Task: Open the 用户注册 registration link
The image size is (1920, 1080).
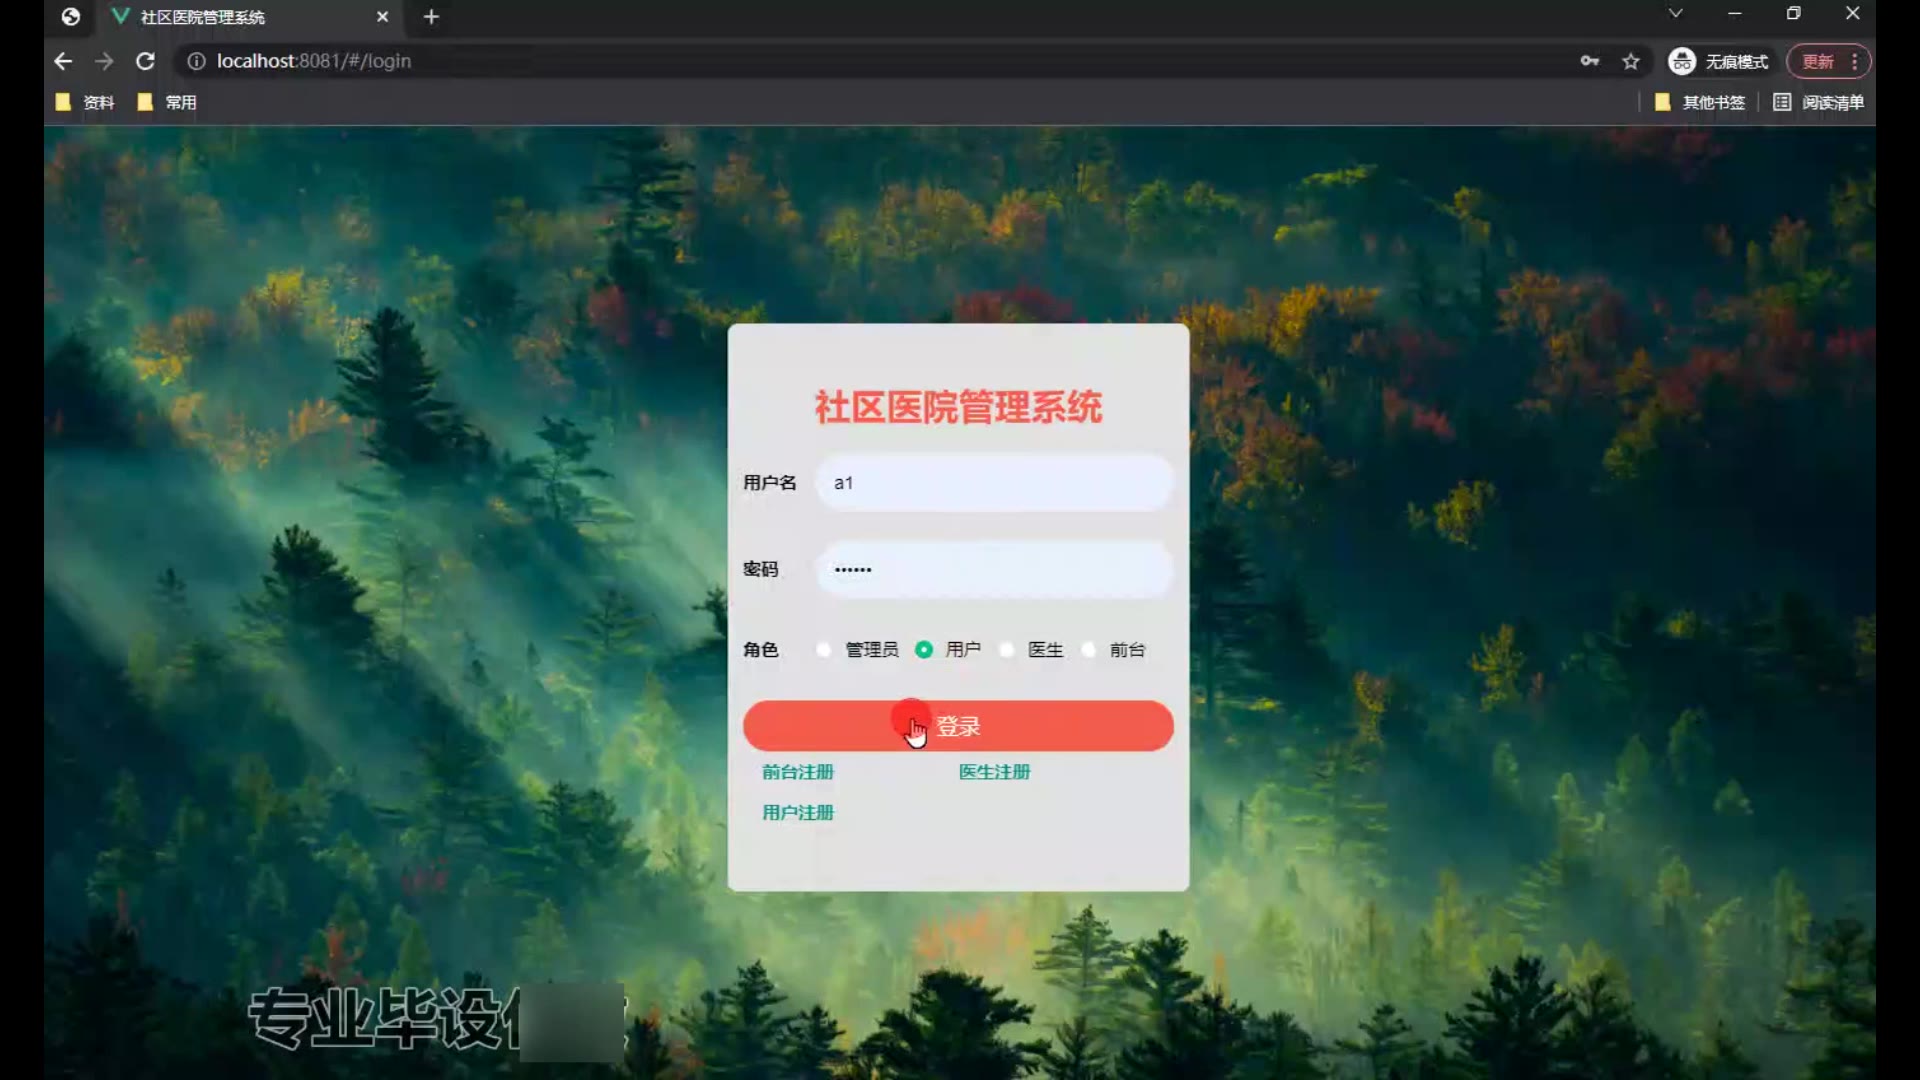Action: tap(798, 813)
